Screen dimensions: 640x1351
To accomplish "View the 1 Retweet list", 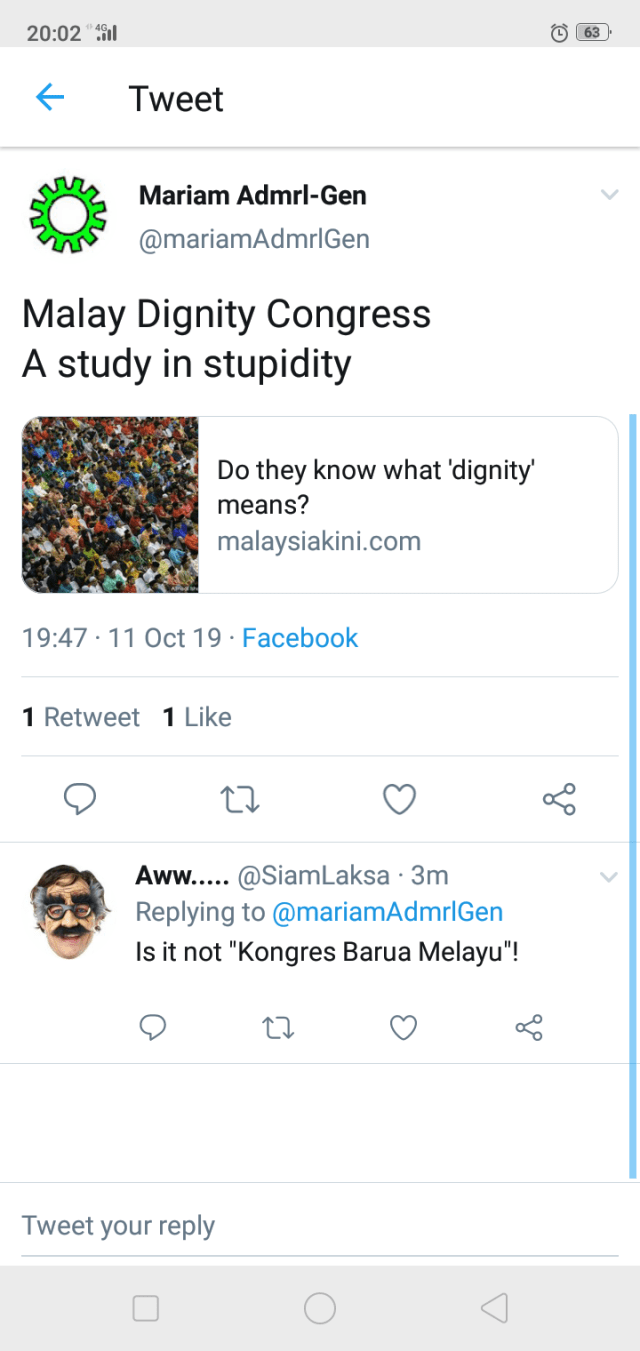I will pos(81,717).
